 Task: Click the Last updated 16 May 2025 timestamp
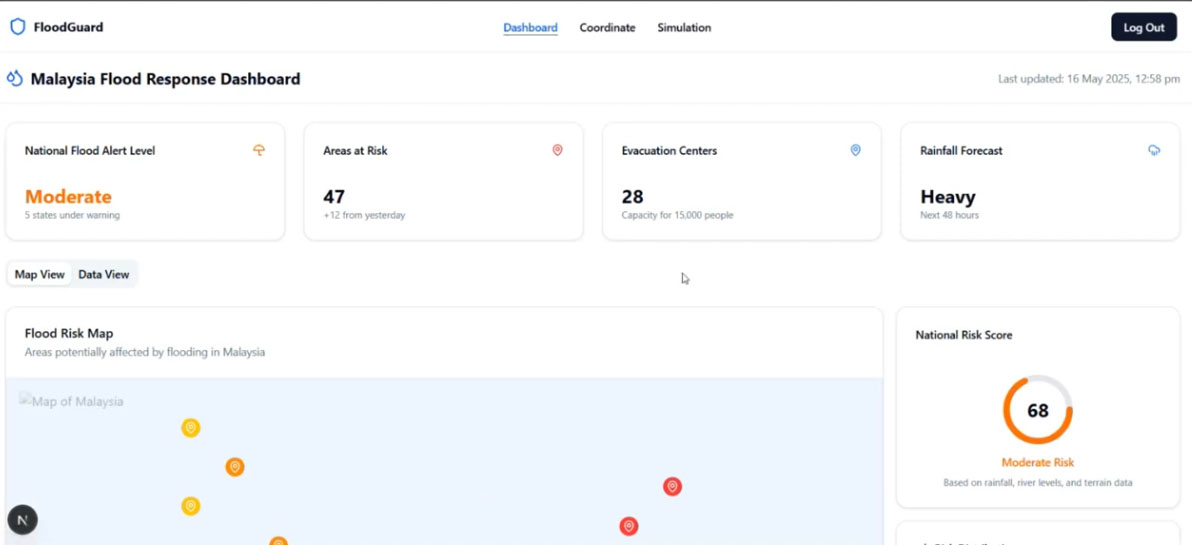1089,79
